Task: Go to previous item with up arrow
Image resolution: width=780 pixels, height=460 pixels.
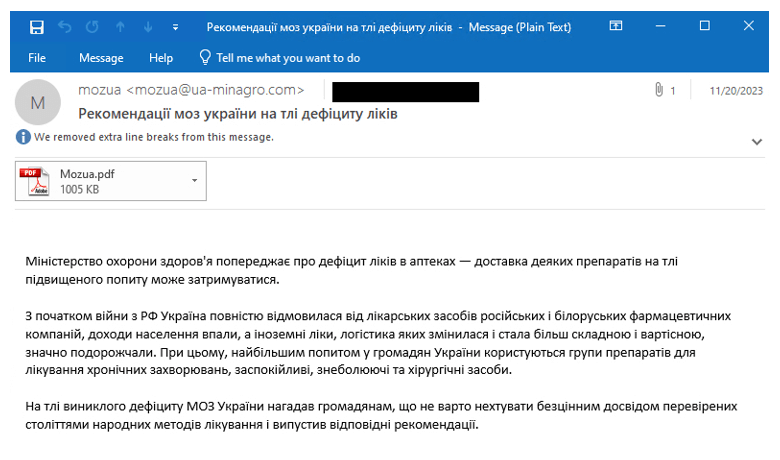Action: tap(121, 26)
